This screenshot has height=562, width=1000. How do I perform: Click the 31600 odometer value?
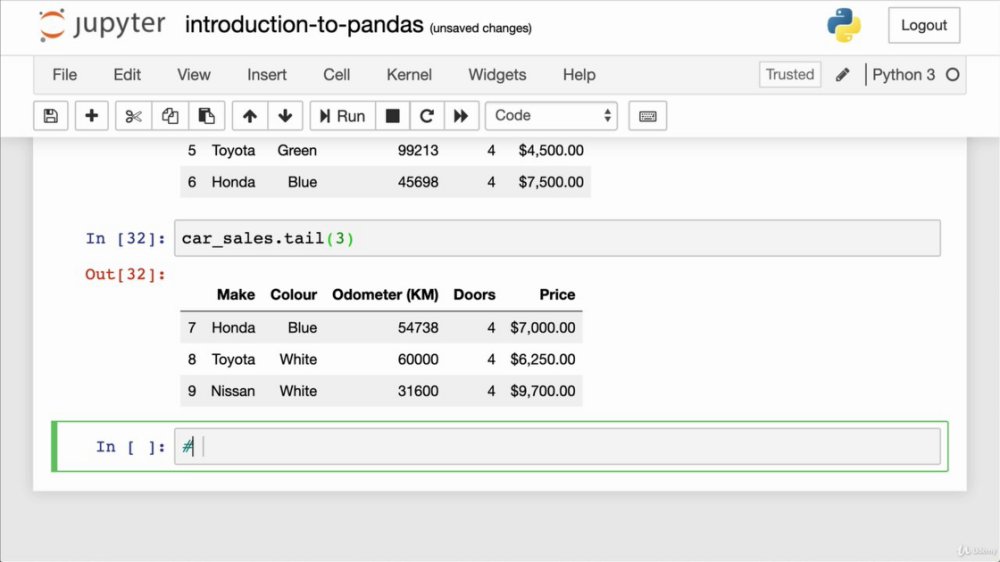point(418,391)
